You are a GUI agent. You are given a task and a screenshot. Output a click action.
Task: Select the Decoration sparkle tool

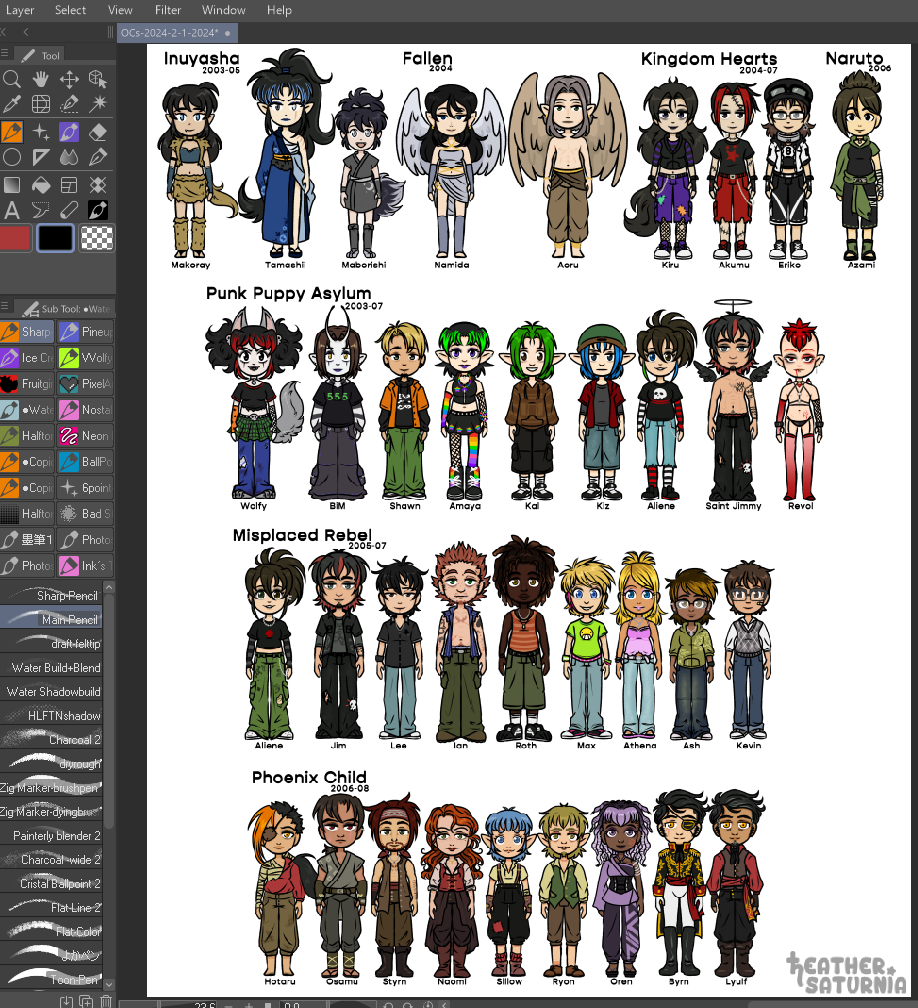40,132
